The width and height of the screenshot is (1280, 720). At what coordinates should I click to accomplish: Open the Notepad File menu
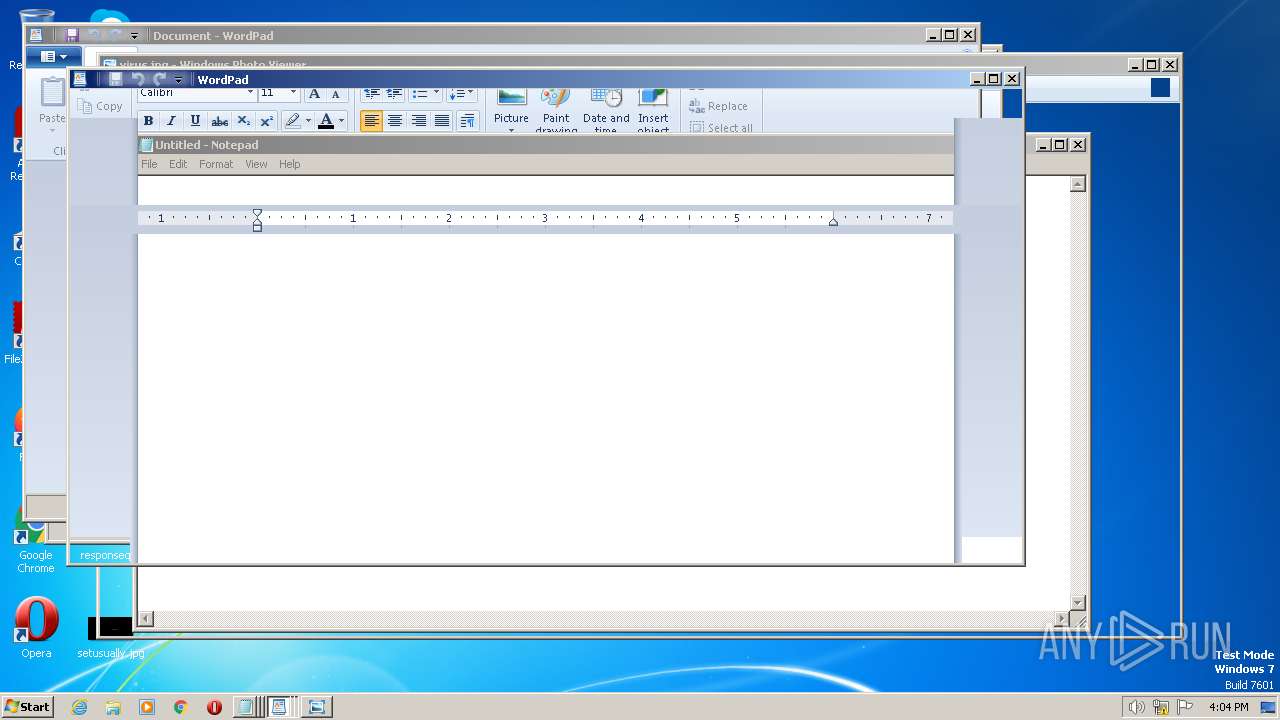(149, 164)
